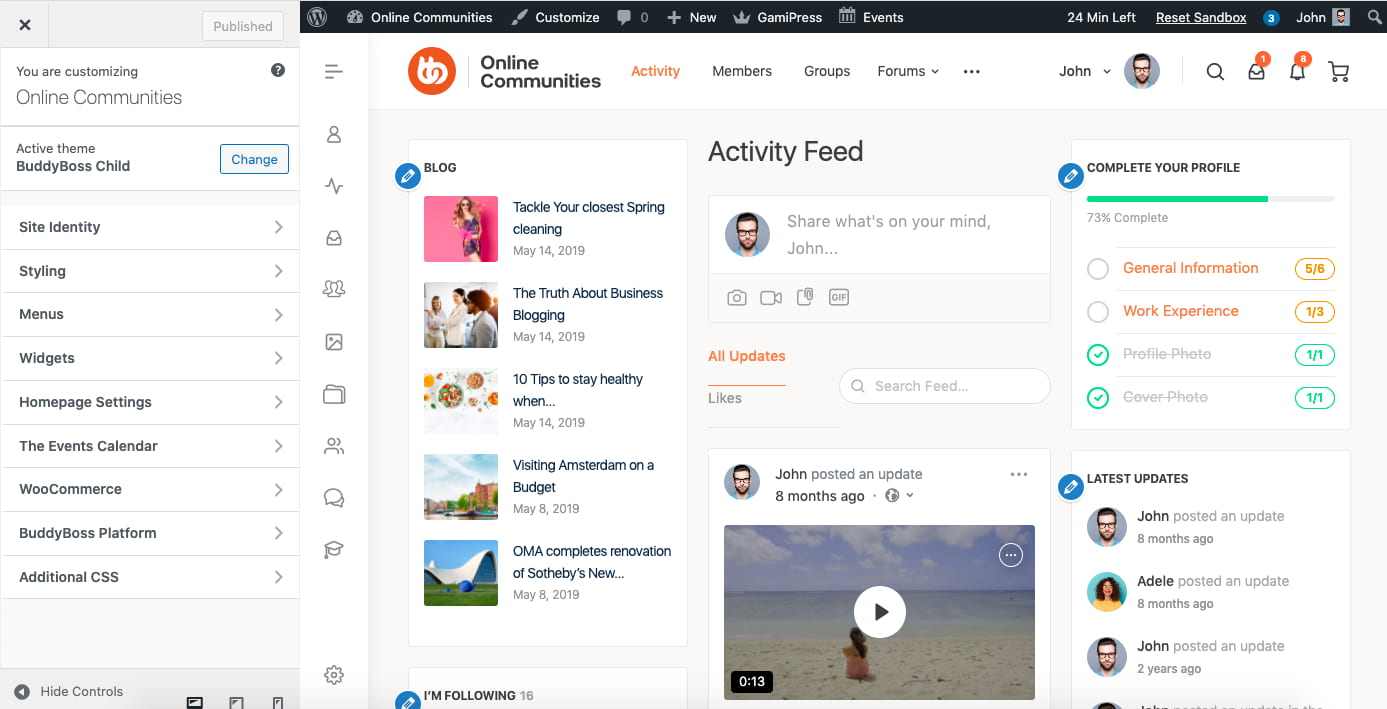Expand the Site Identity customizer section
This screenshot has height=709, width=1387.
coord(149,227)
